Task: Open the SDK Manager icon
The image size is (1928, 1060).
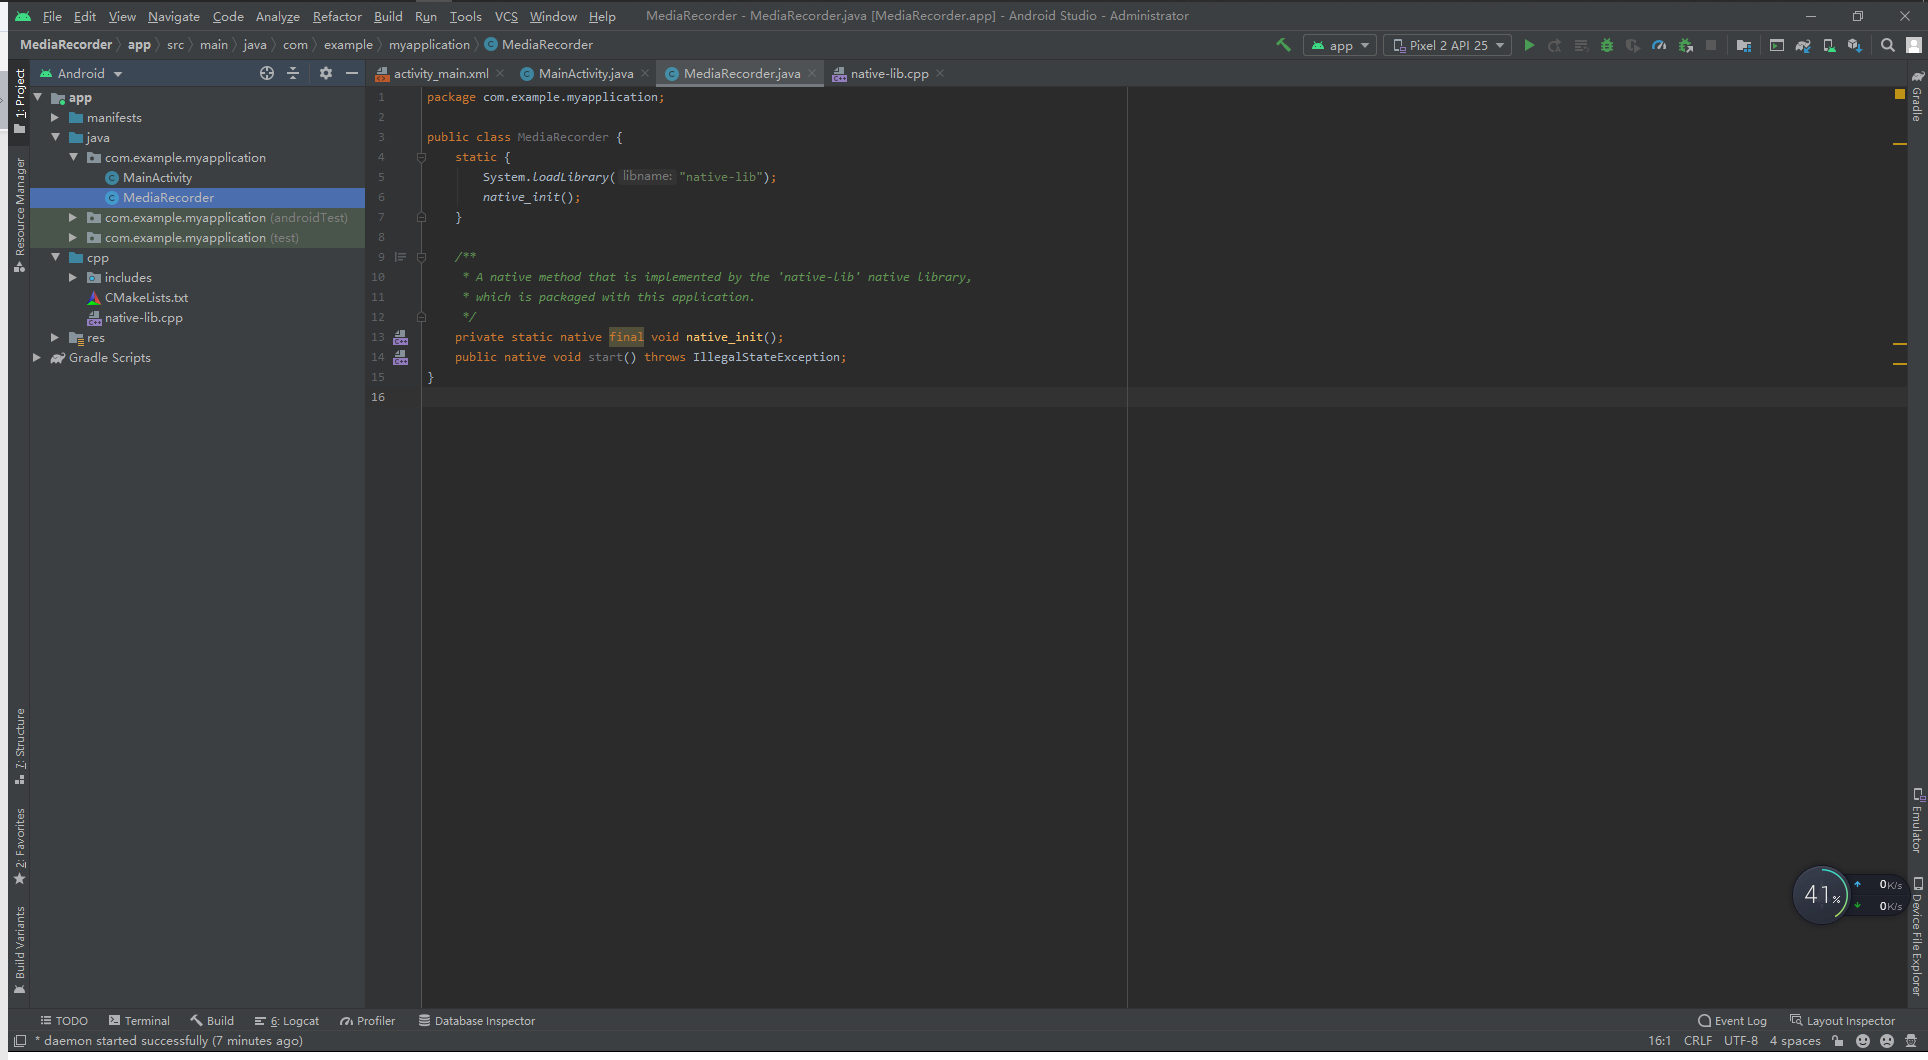Action: coord(1855,45)
